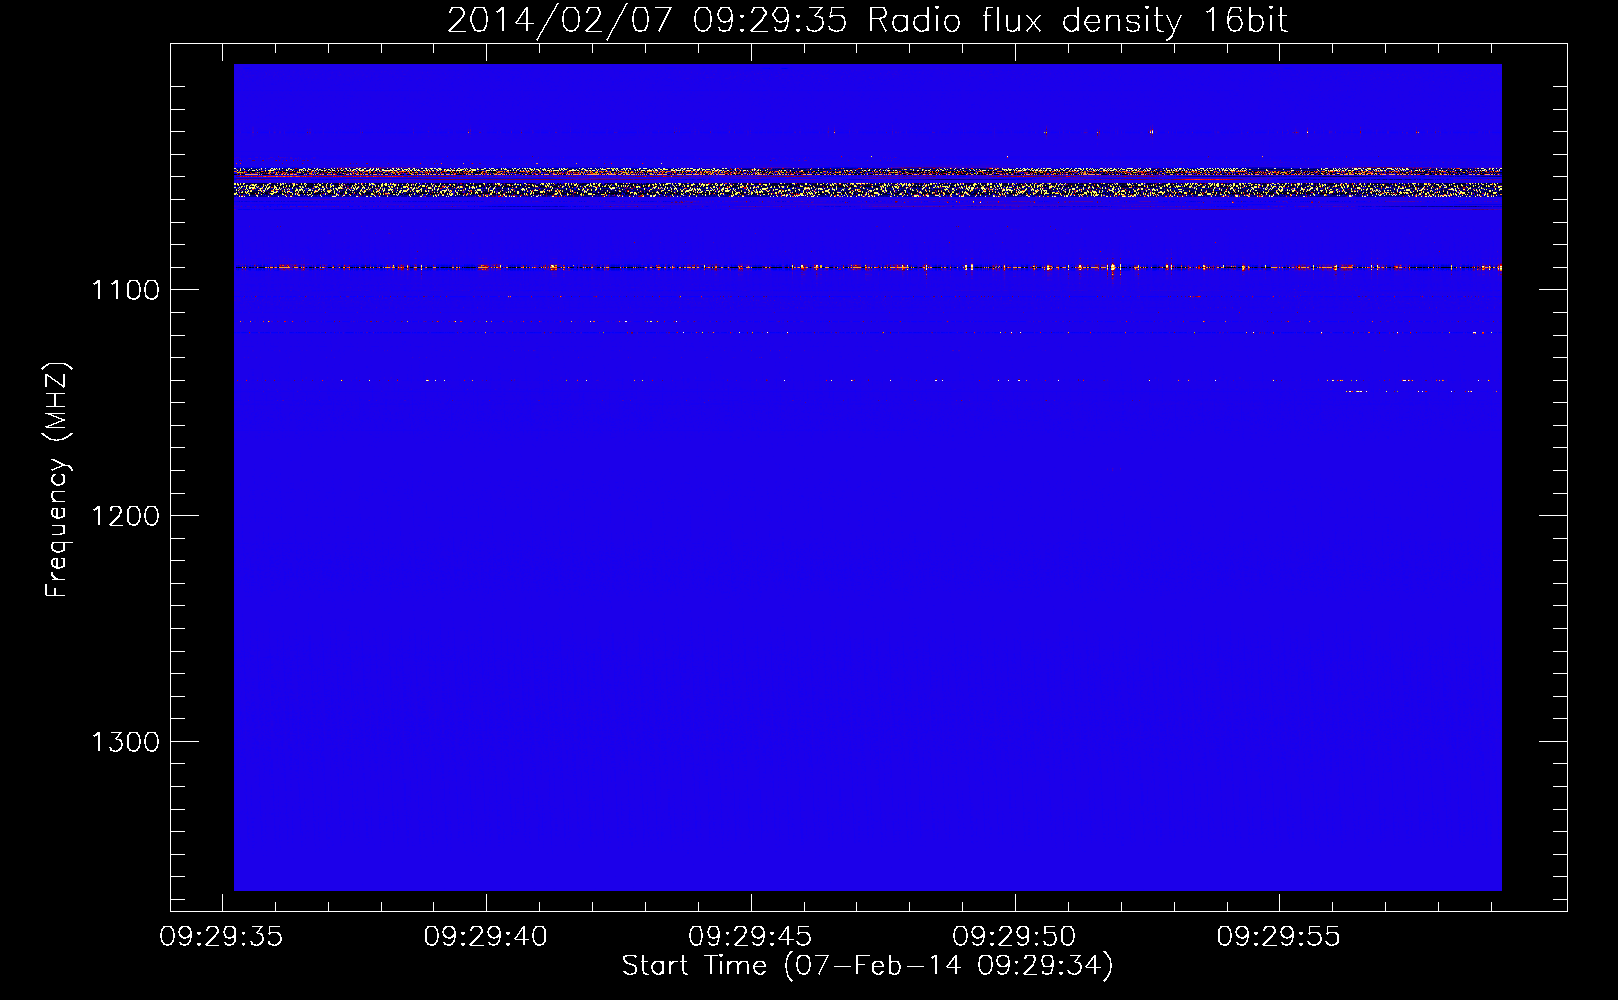The height and width of the screenshot is (1000, 1618).
Task: Click the thin dotted emission line just above 1100 MHz
Action: [x=867, y=267]
